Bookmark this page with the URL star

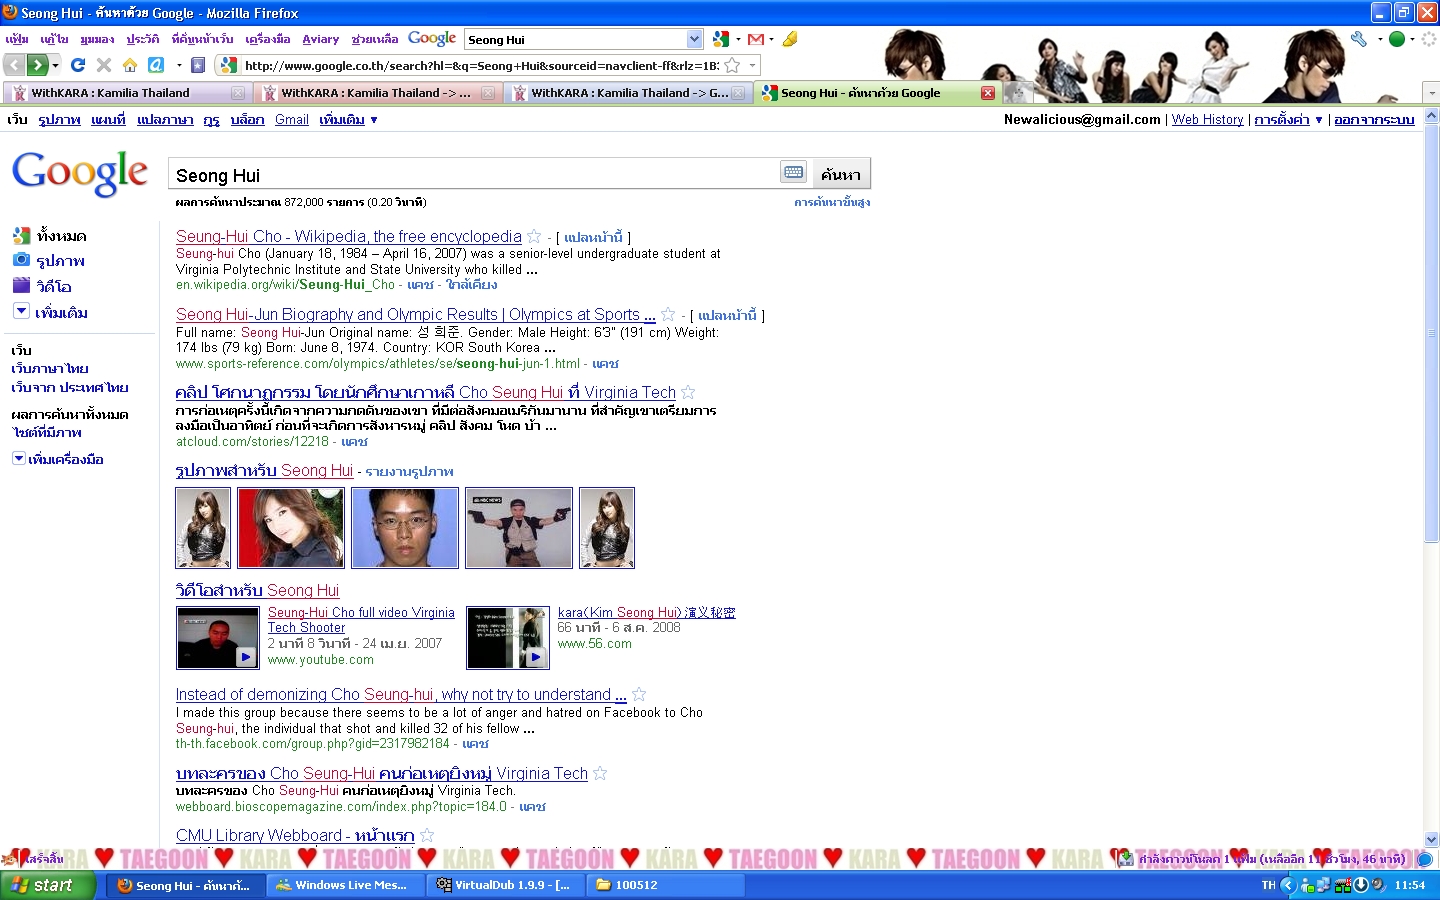tap(732, 65)
